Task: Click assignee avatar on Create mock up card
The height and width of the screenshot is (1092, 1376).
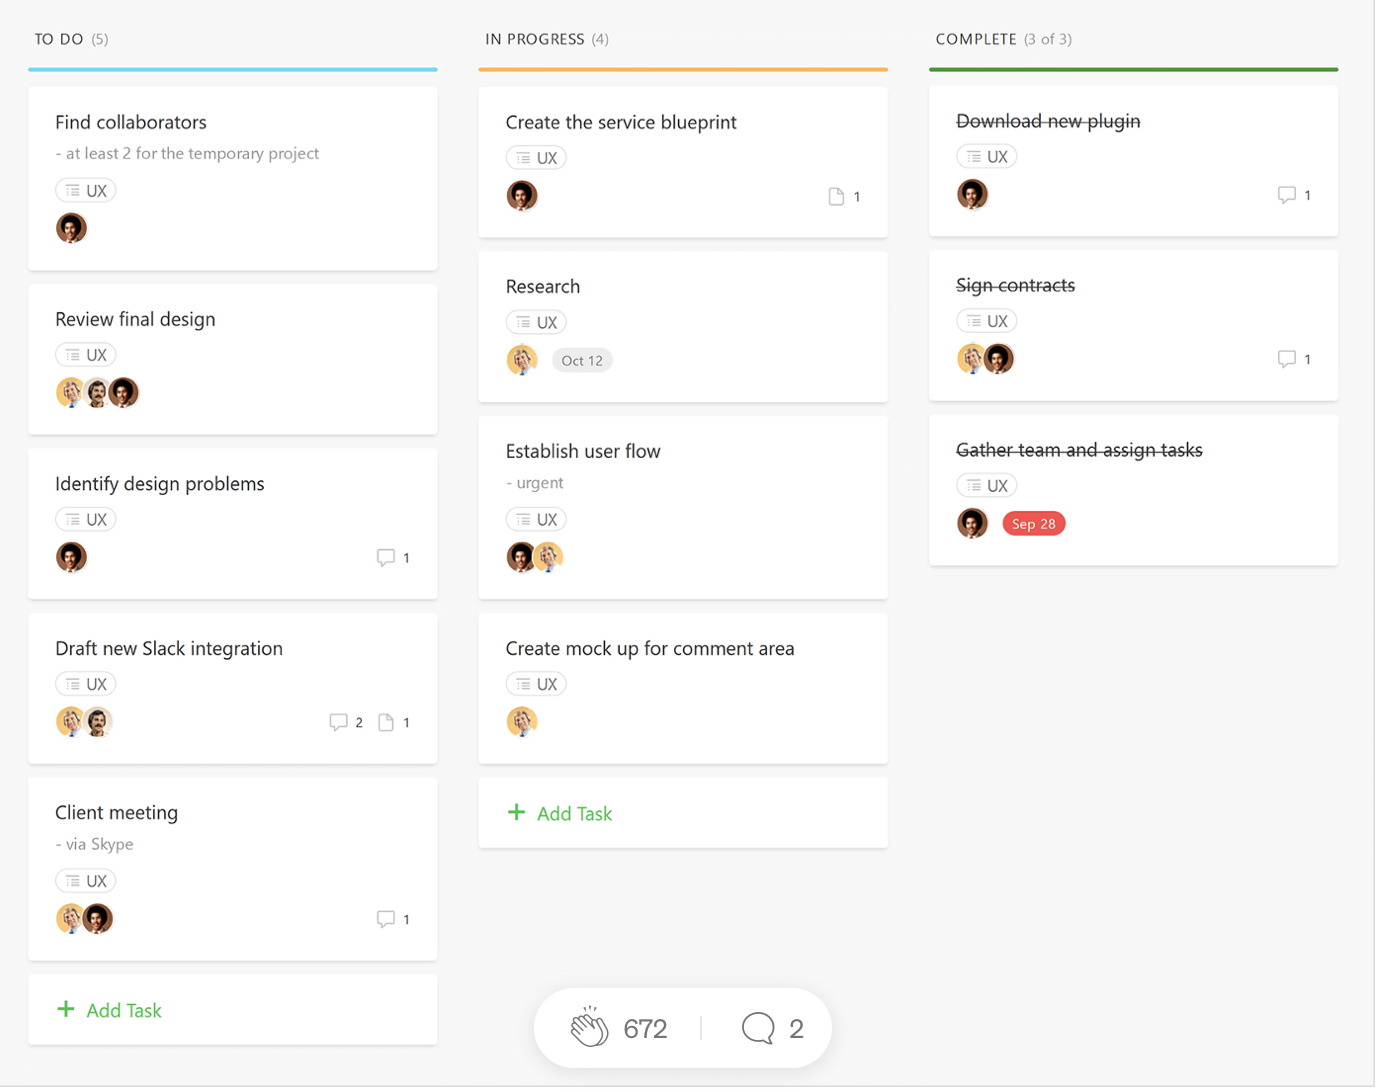Action: click(522, 721)
